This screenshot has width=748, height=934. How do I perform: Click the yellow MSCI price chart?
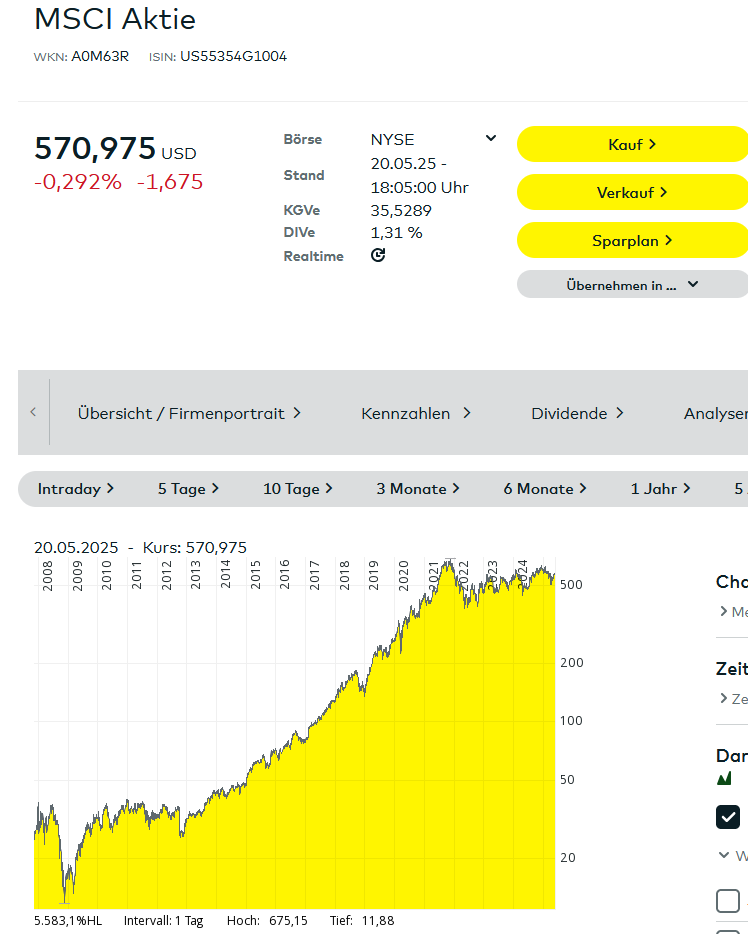click(x=295, y=733)
